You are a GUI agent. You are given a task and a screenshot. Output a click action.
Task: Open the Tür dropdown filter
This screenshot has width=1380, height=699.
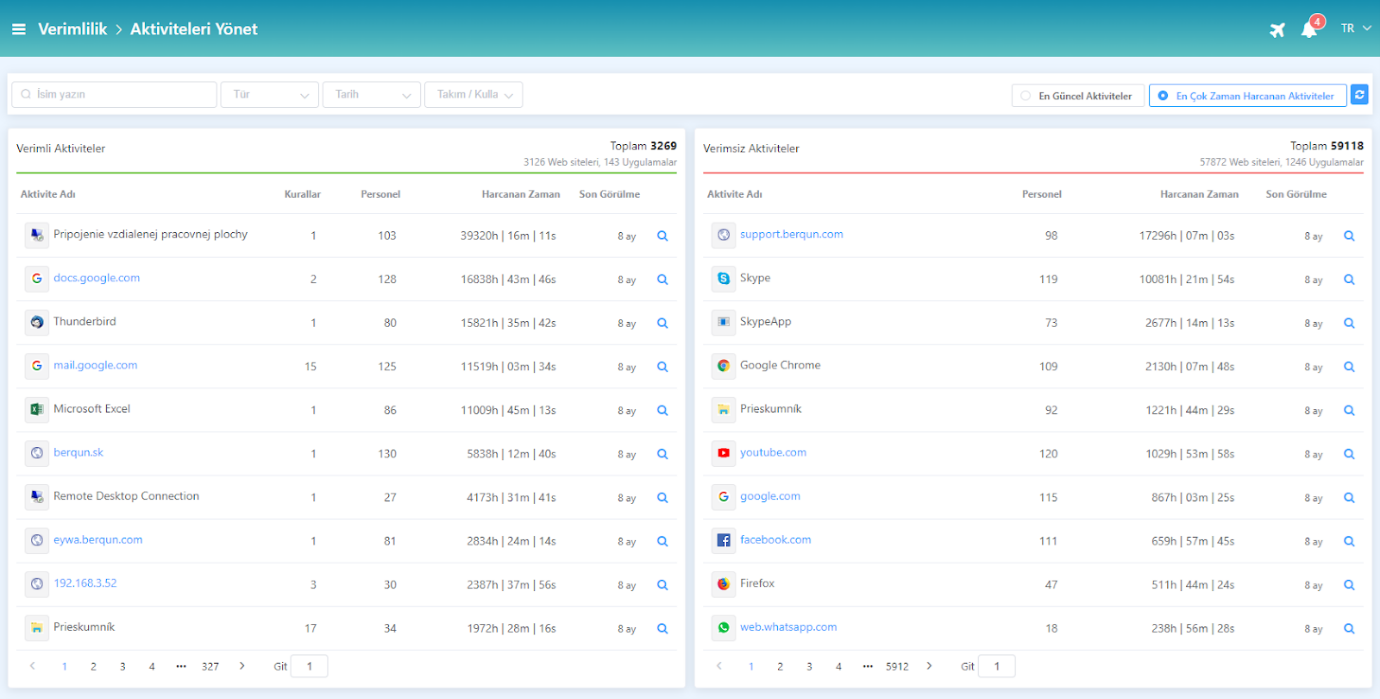[x=270, y=95]
